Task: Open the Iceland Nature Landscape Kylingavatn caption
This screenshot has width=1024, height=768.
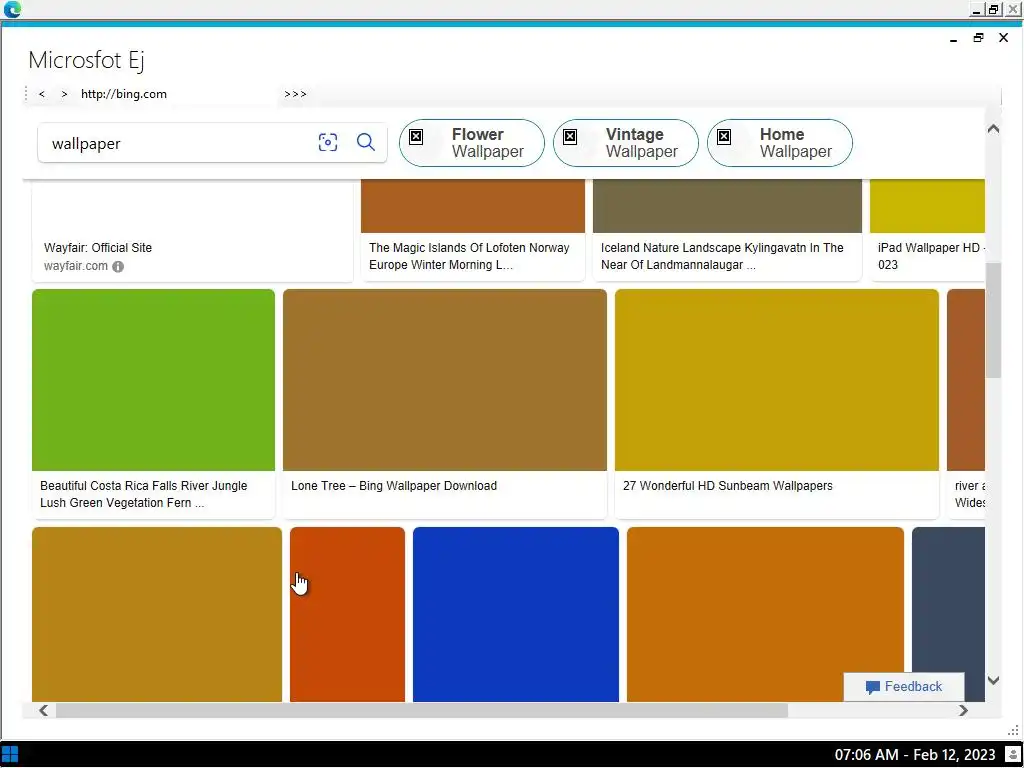Action: click(x=722, y=256)
